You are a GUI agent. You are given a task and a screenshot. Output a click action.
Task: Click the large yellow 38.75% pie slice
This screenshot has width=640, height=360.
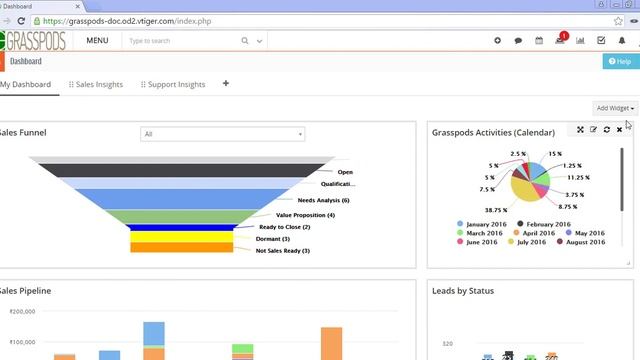click(524, 190)
